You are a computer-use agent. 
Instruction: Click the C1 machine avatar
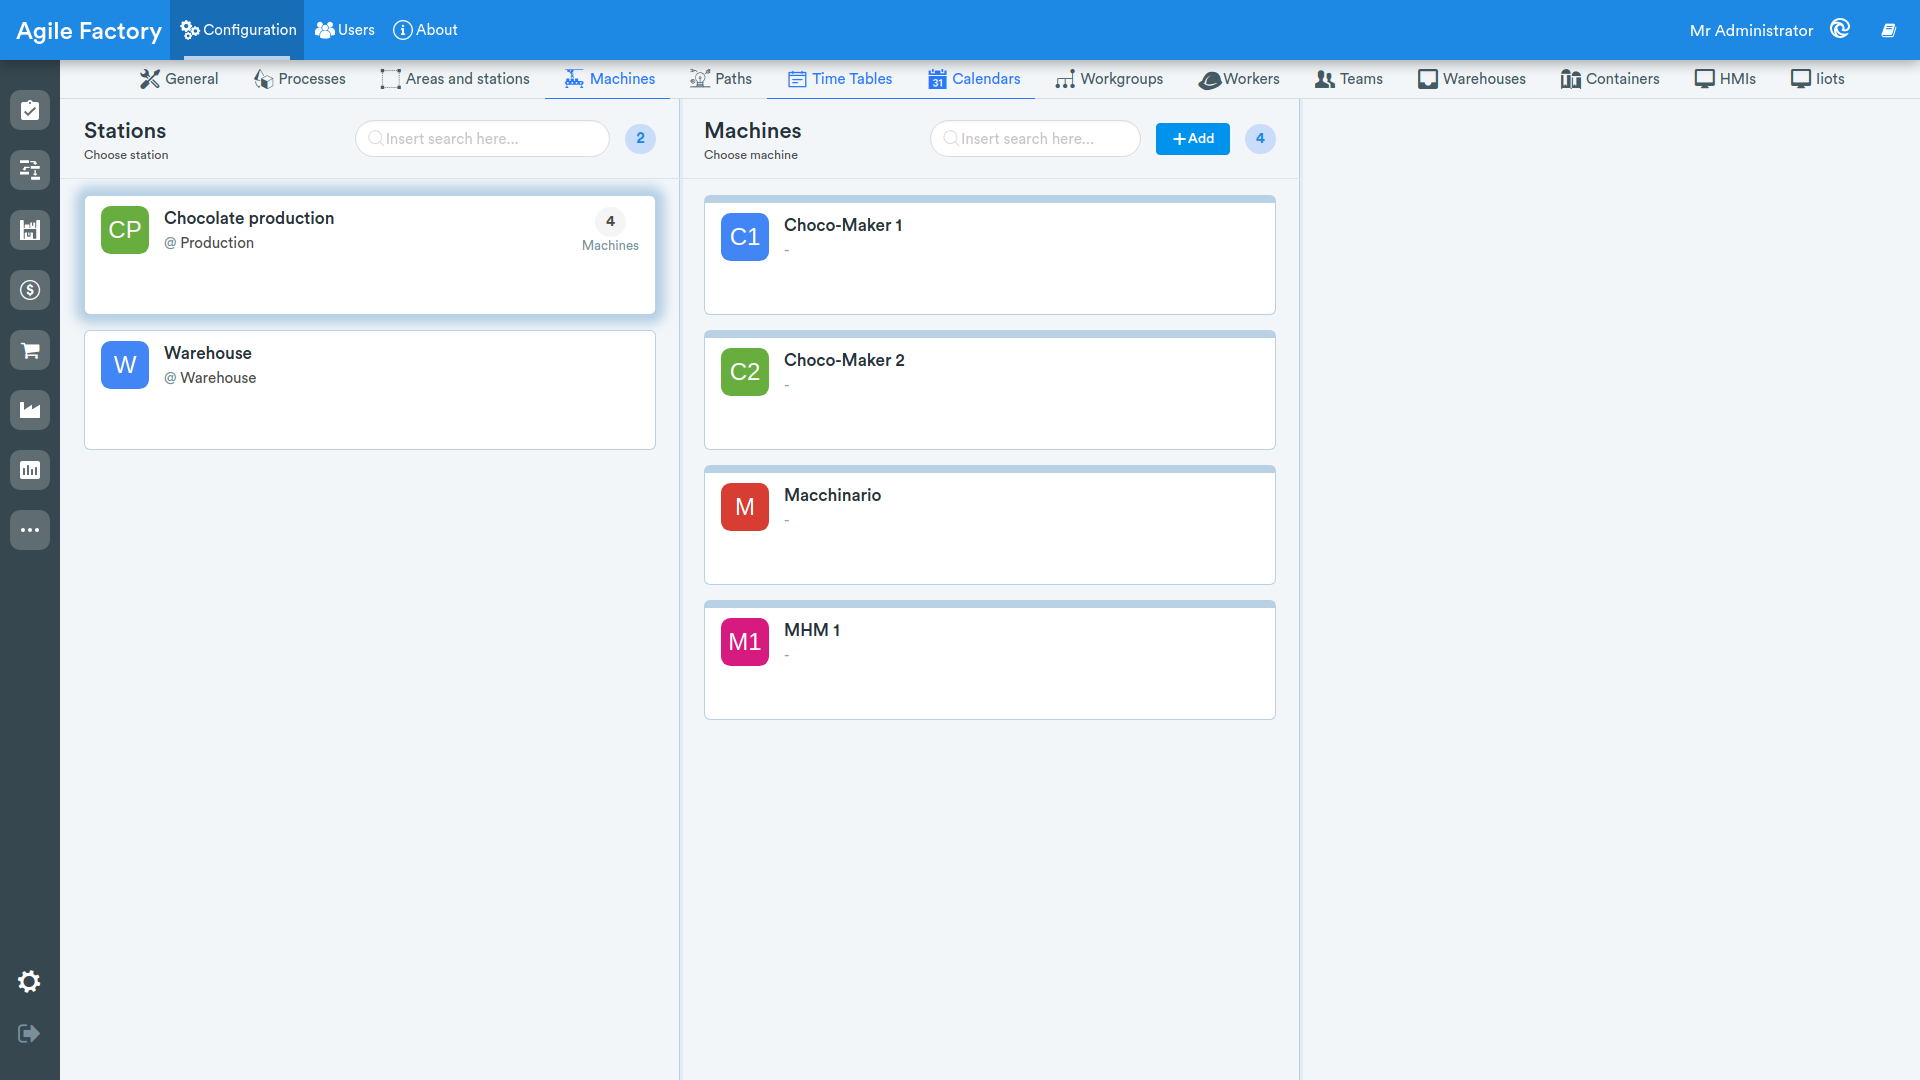click(745, 237)
